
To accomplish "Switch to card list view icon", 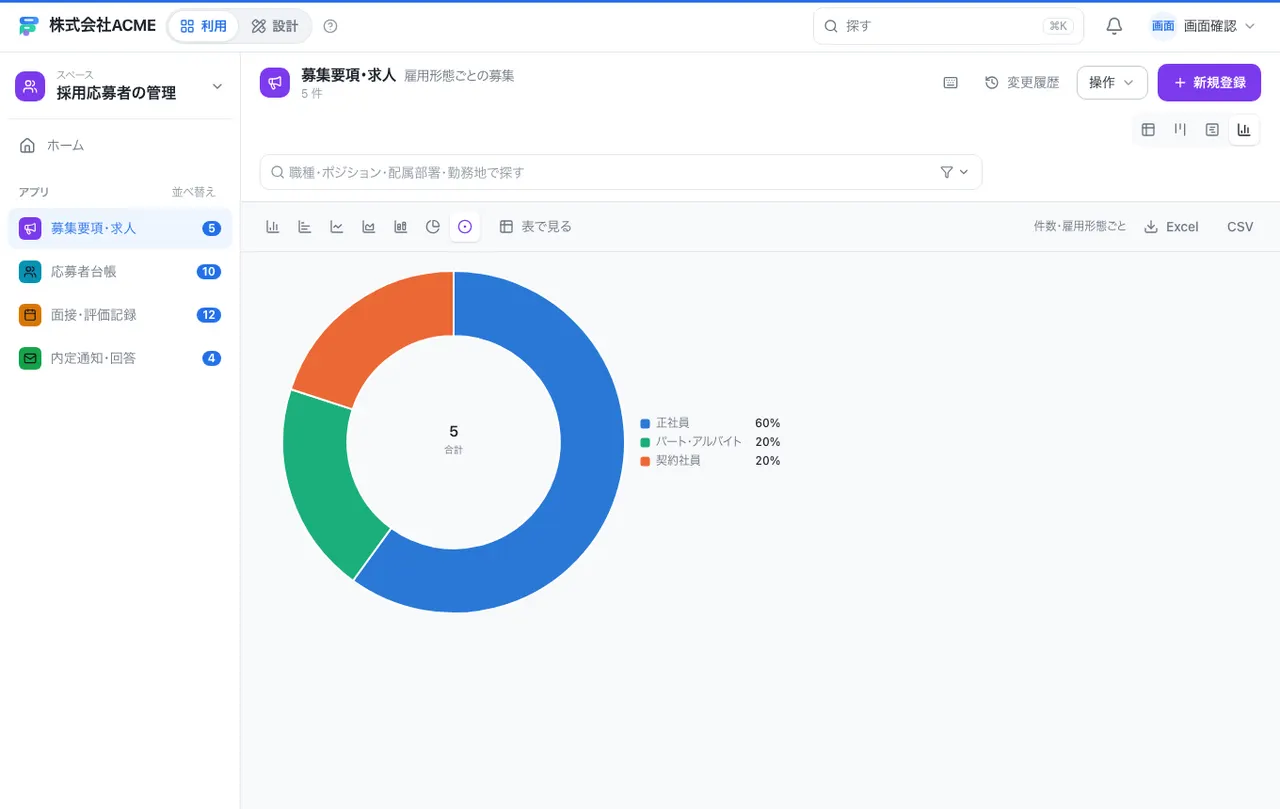I will point(1212,129).
